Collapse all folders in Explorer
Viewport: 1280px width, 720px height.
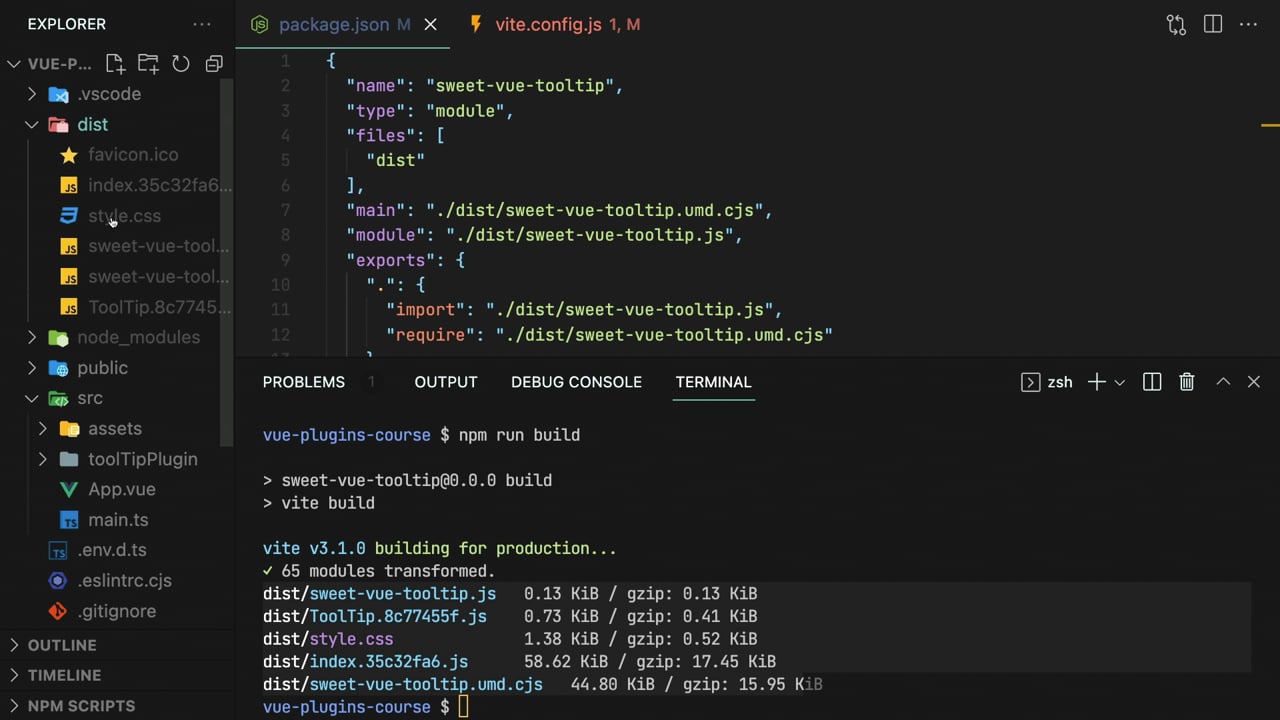pos(214,64)
